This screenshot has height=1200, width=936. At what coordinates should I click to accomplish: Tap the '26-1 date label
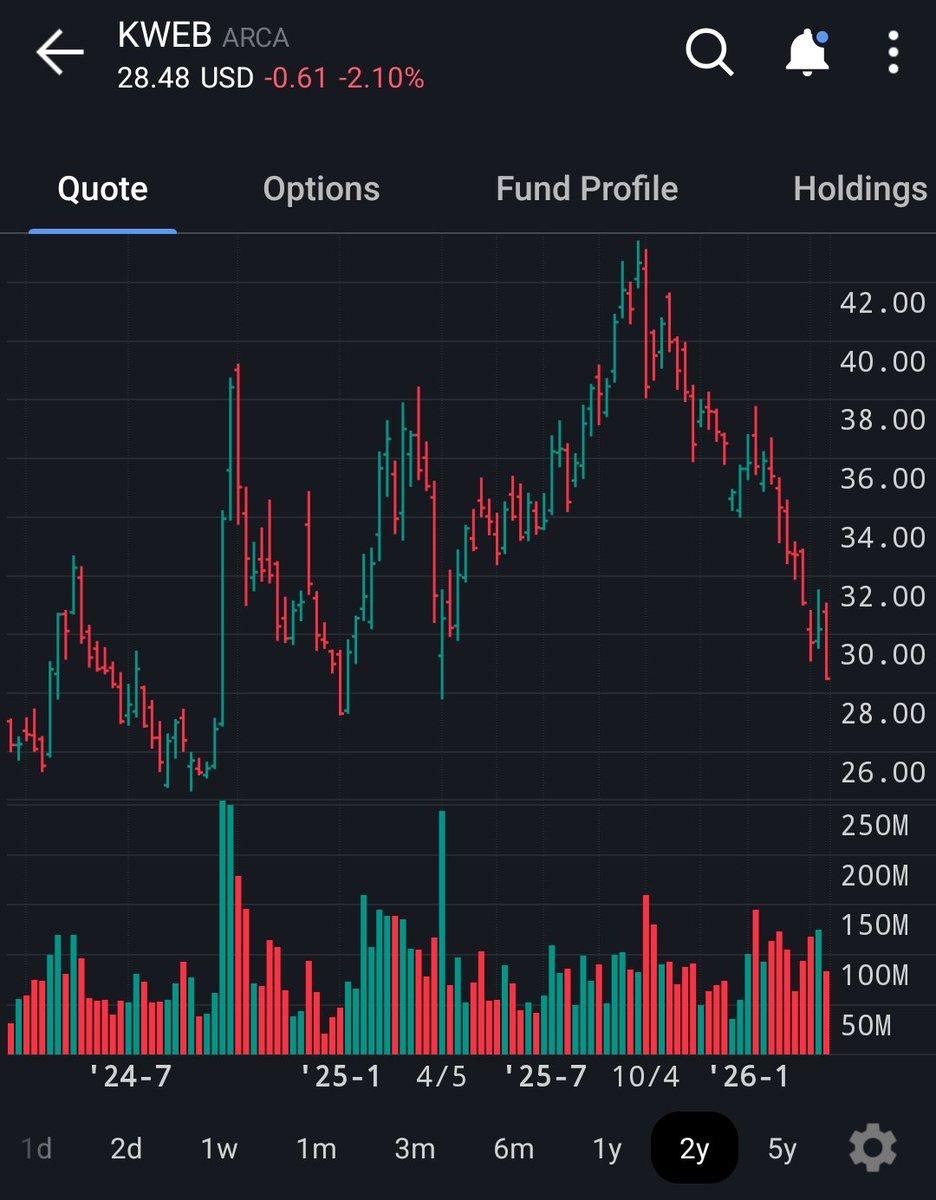tap(749, 1076)
